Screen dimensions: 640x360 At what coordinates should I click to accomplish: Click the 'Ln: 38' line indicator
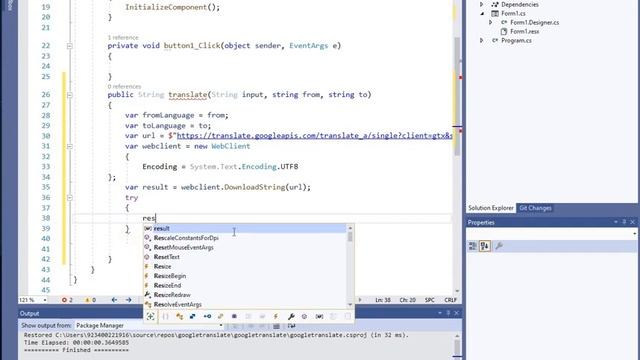[383, 300]
